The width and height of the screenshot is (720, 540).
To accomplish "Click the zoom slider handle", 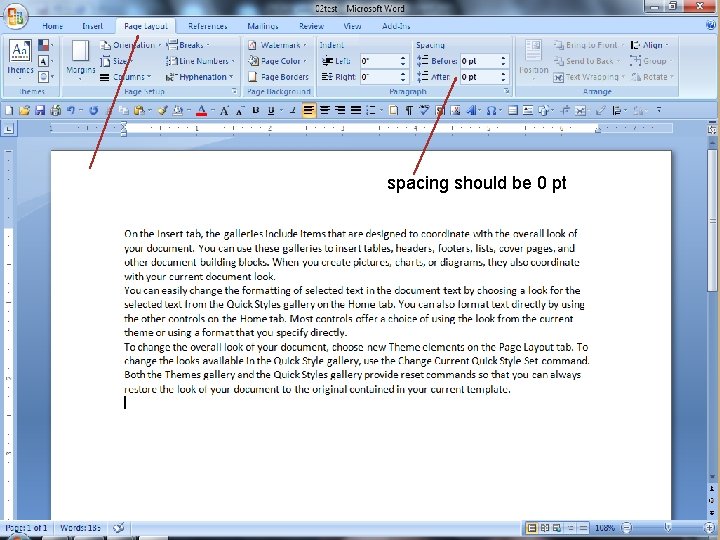I will 668,528.
